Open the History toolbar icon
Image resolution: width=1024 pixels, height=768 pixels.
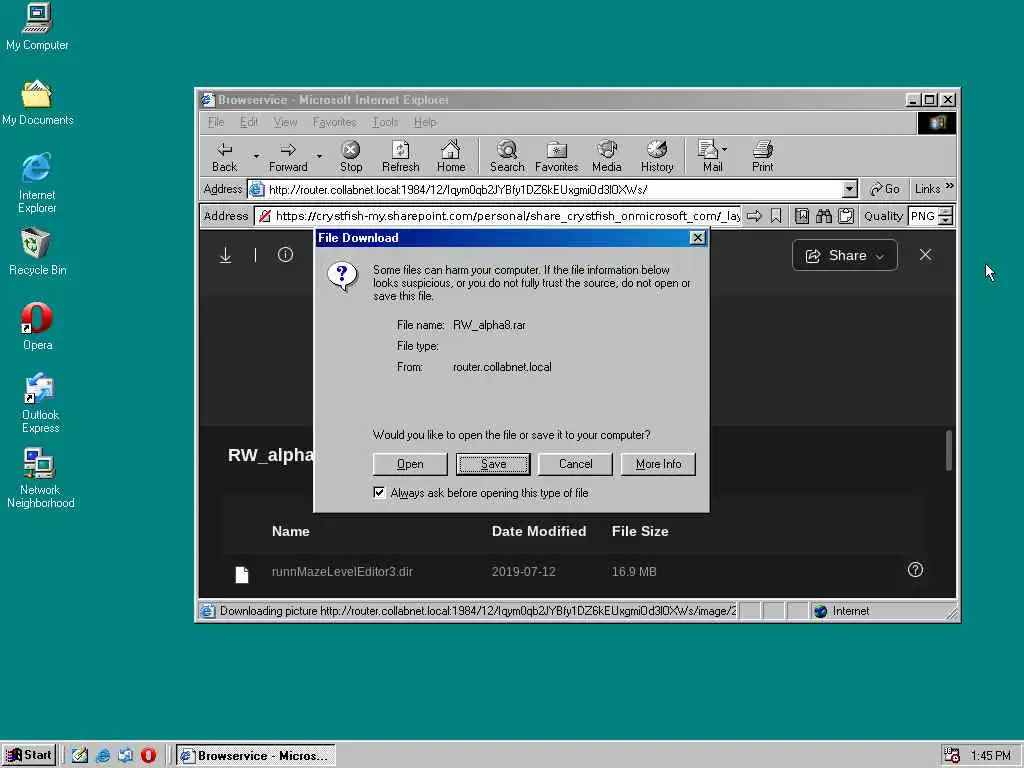click(x=656, y=157)
